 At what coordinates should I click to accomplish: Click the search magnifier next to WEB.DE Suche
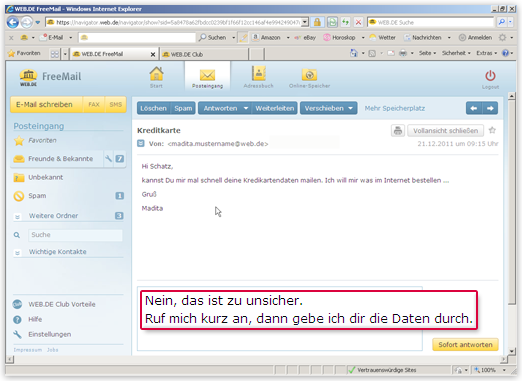coord(501,22)
